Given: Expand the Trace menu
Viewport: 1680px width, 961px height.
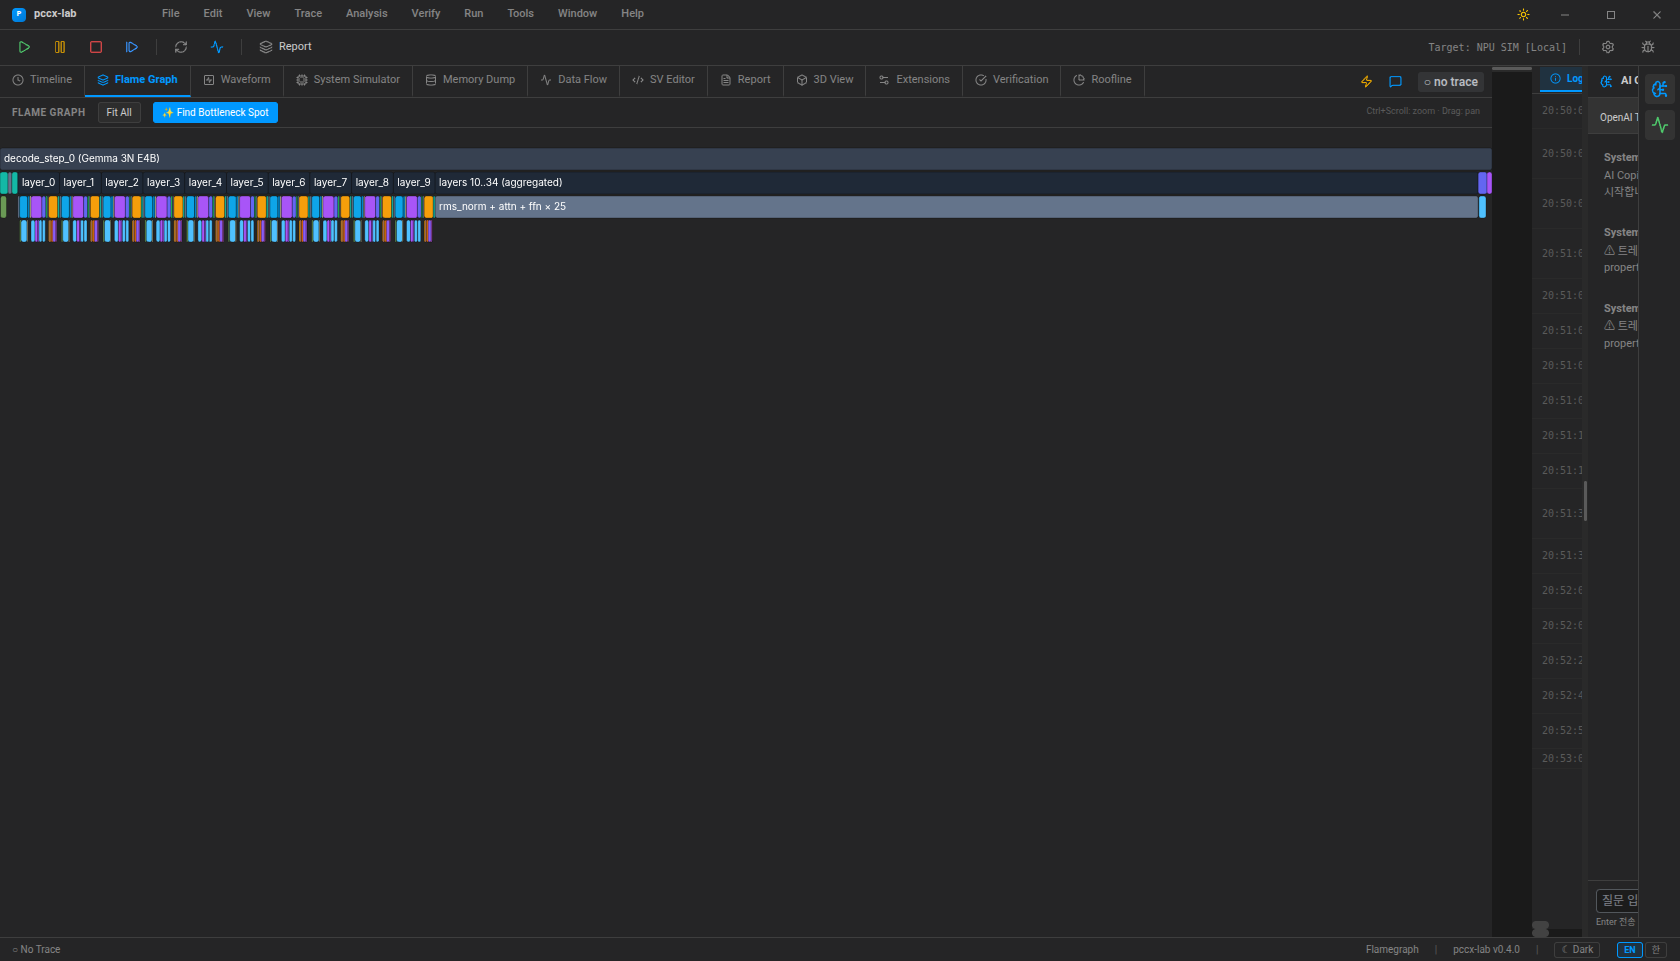Looking at the screenshot, I should click(308, 14).
